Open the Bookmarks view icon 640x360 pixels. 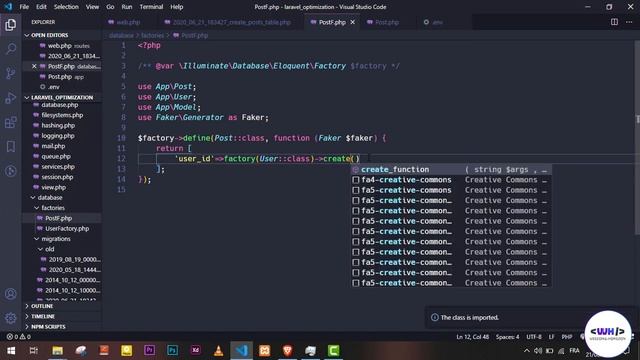(11, 147)
